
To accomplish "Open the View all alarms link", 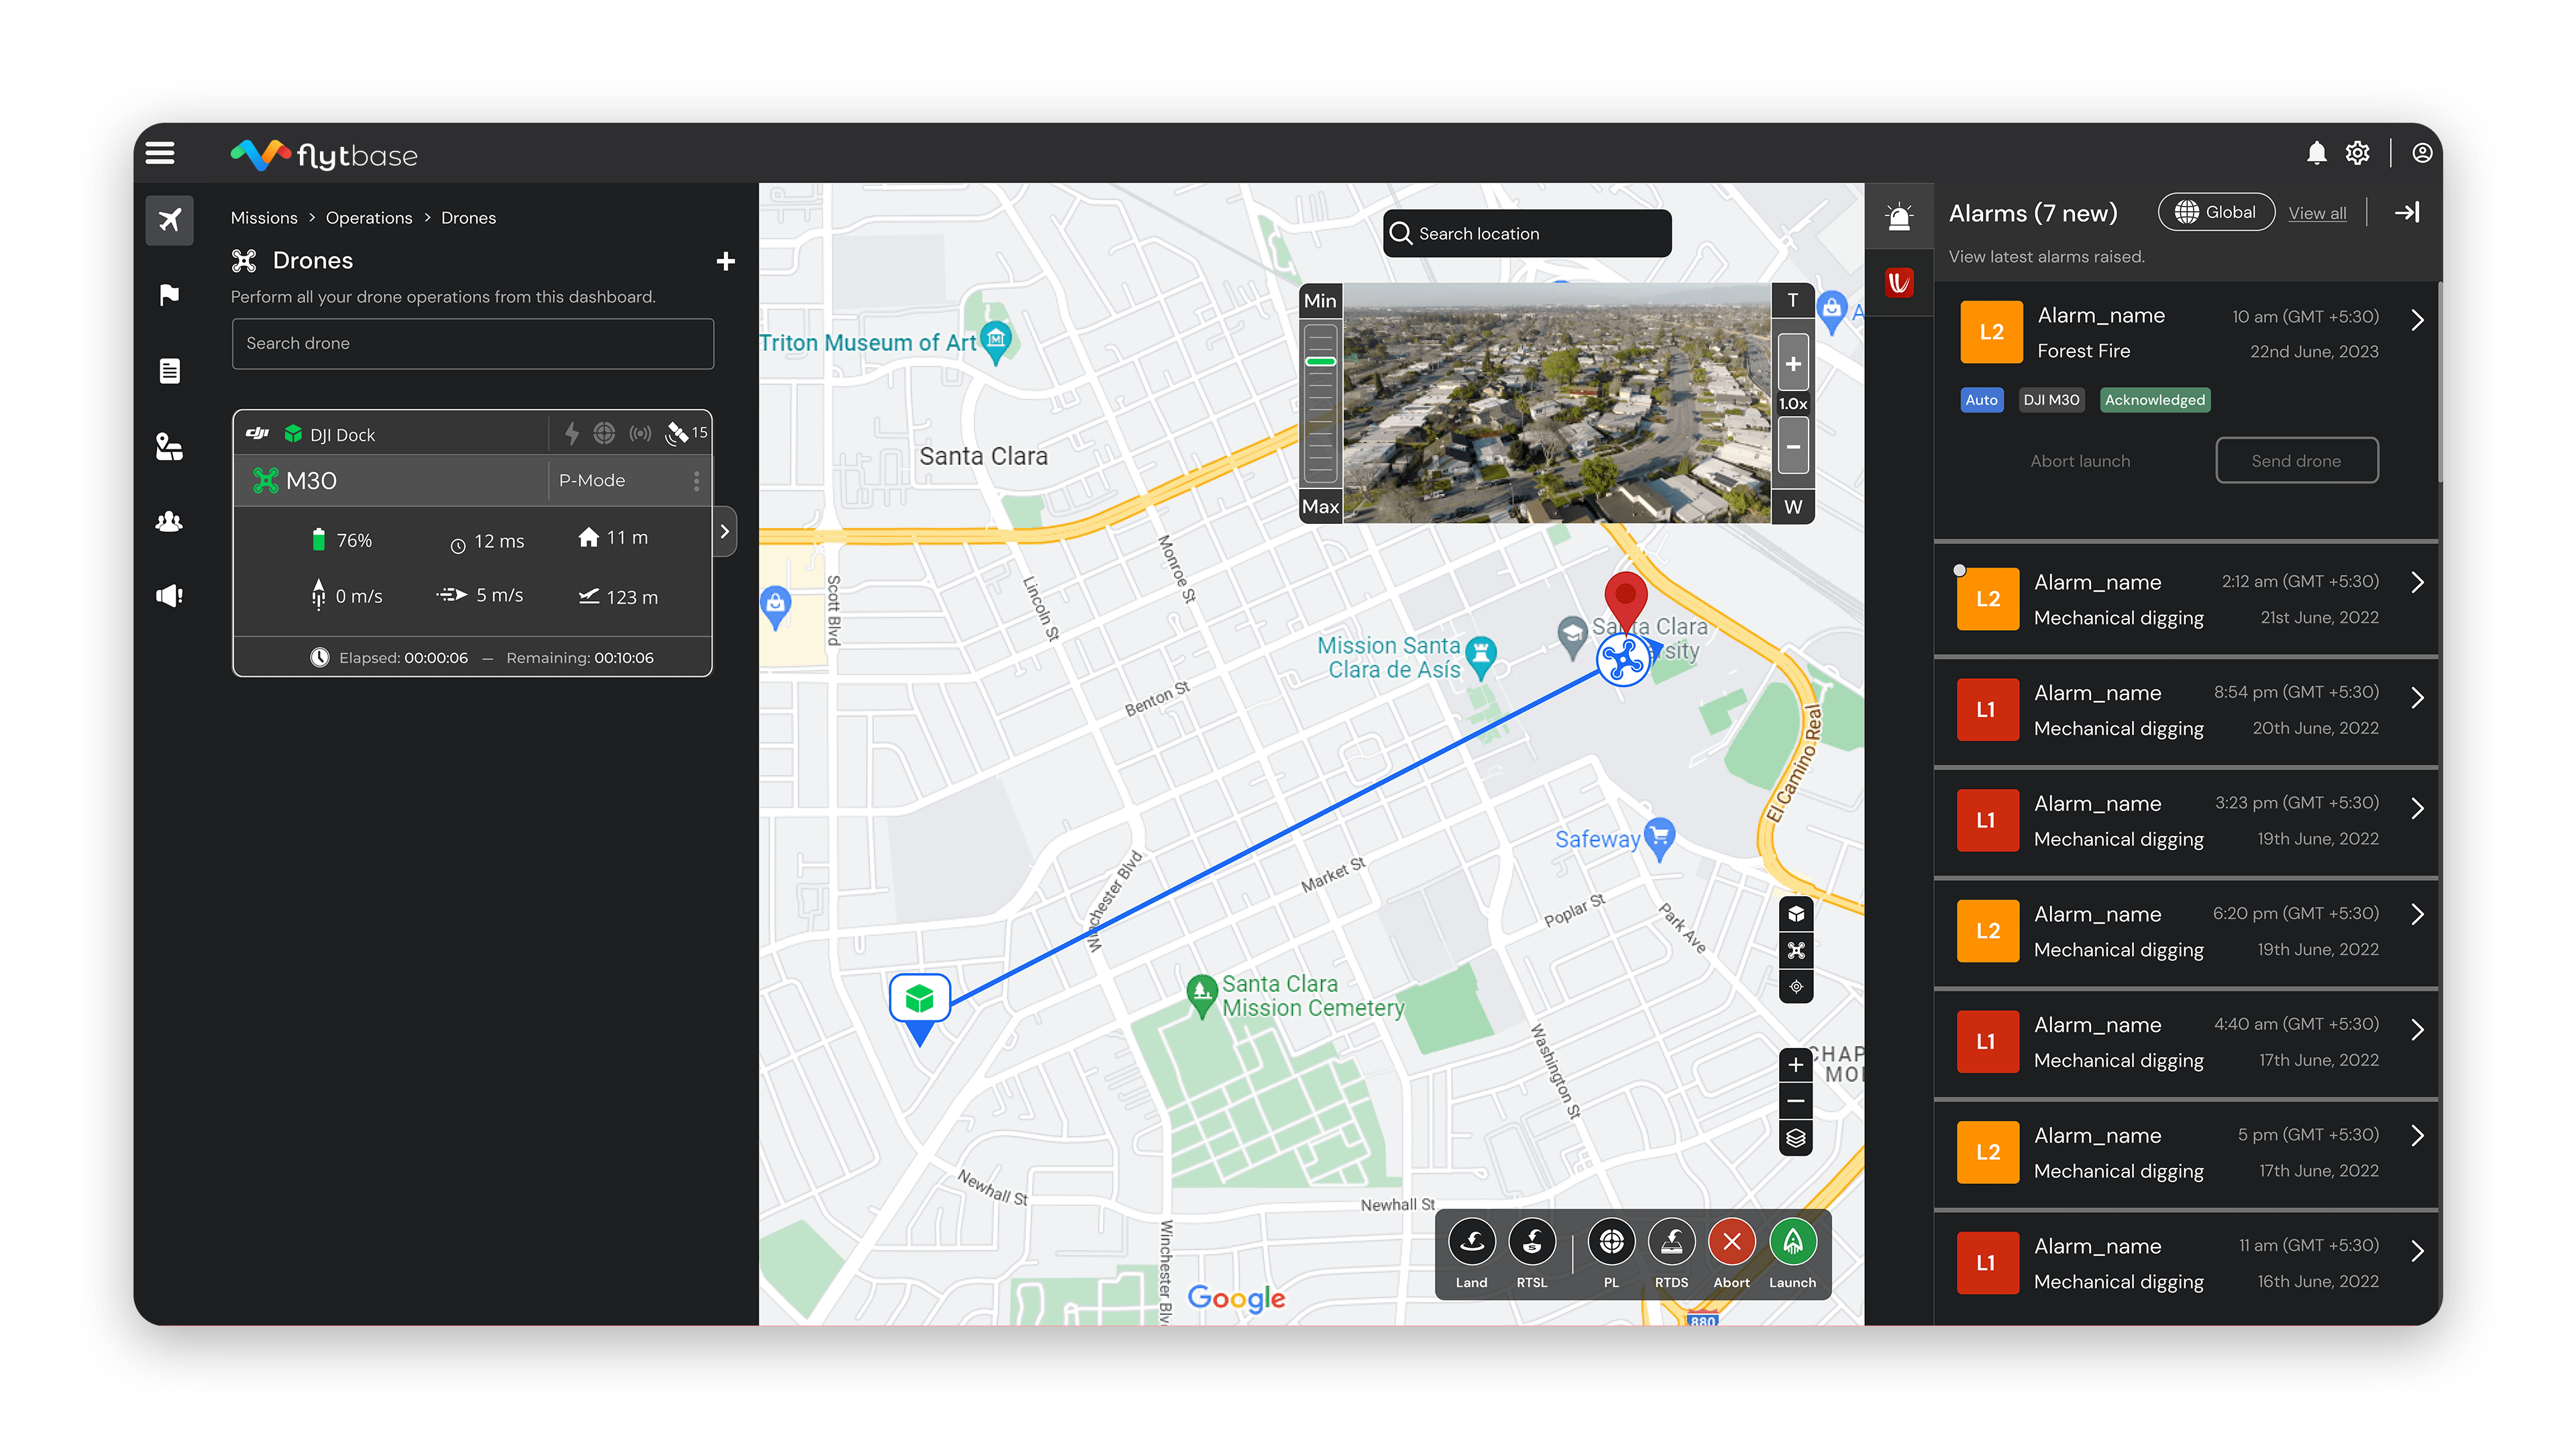I will coord(2317,213).
